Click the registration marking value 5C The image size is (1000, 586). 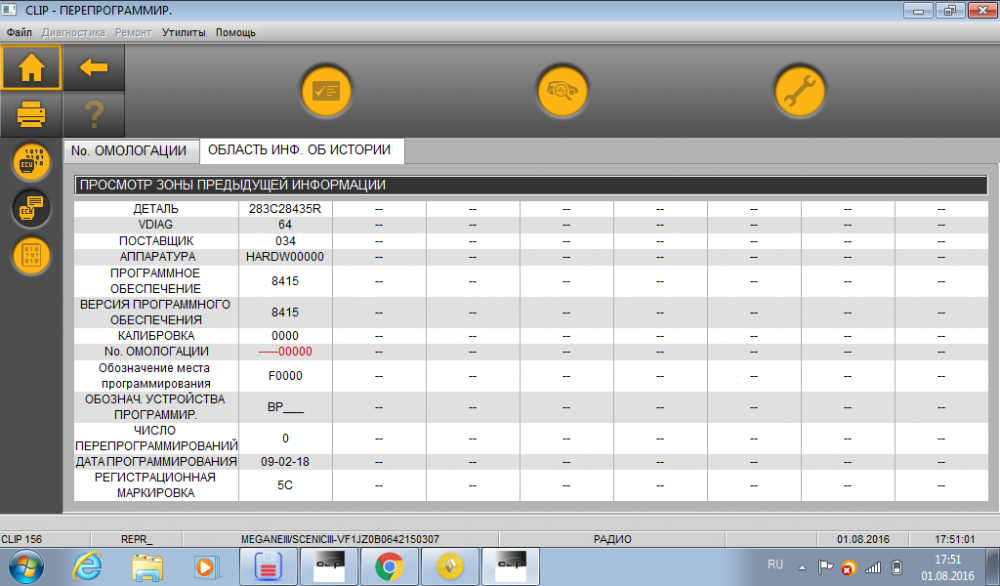click(285, 485)
